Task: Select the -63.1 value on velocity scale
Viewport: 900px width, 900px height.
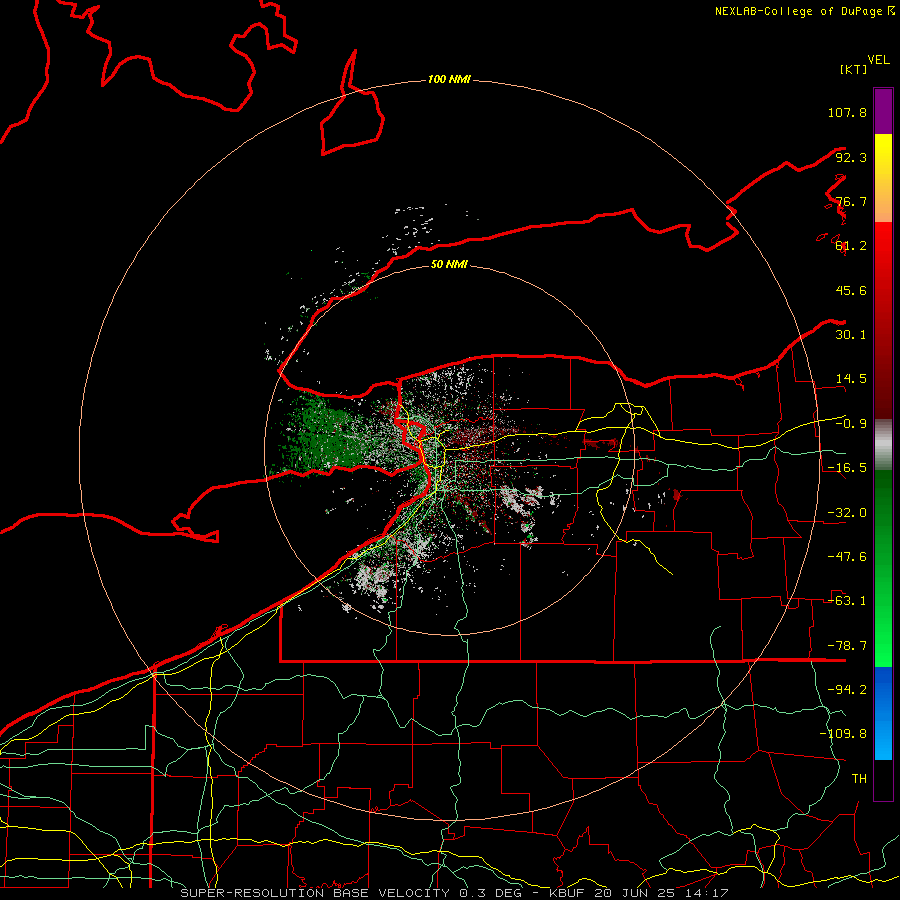Action: (847, 601)
